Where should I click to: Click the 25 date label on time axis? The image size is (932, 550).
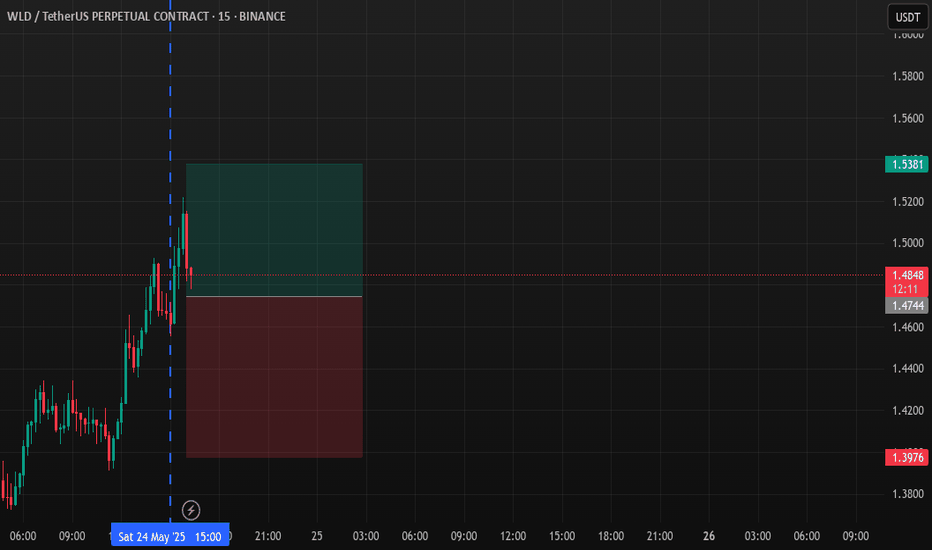click(317, 536)
